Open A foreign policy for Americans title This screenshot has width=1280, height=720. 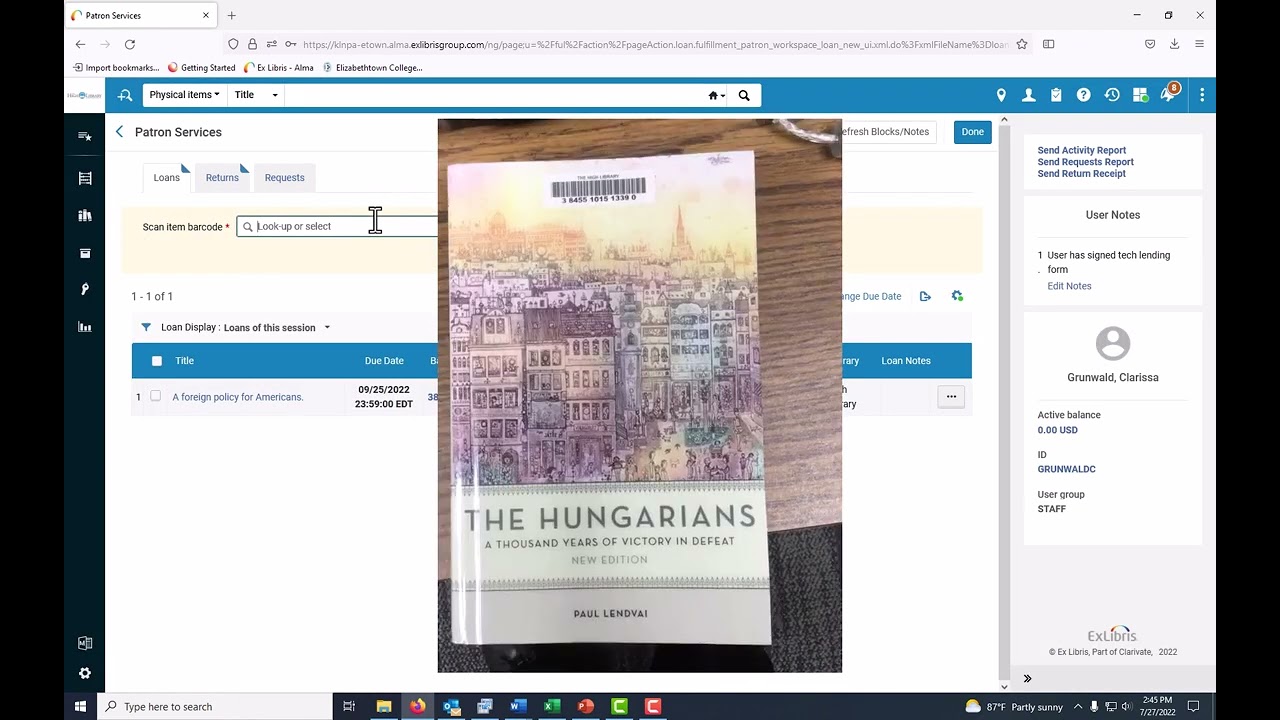[238, 397]
